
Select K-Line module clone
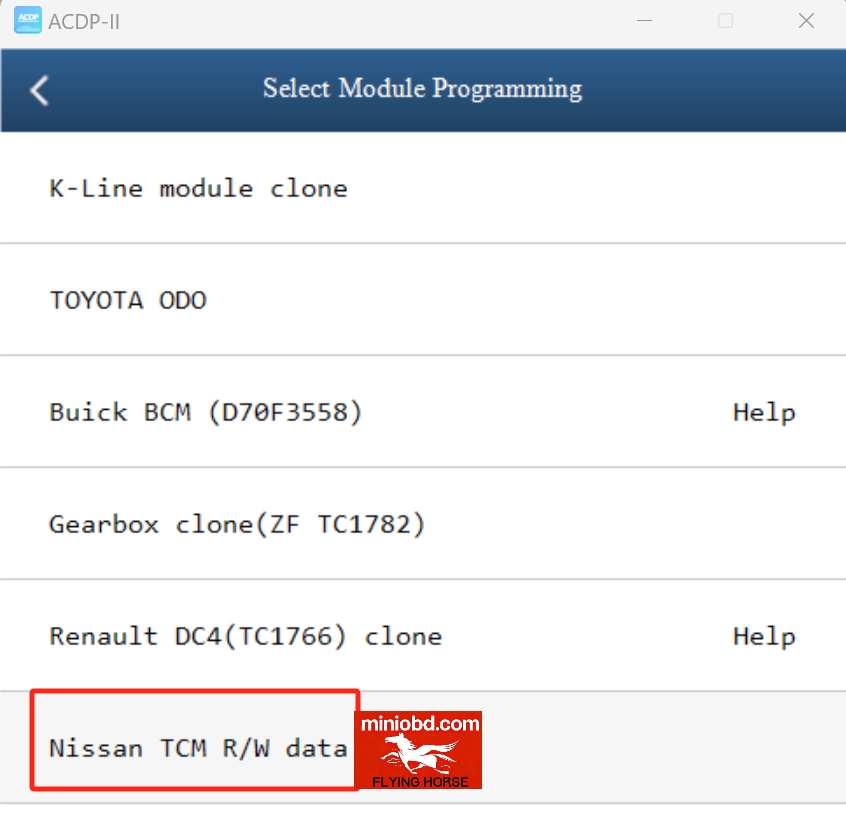(x=198, y=188)
